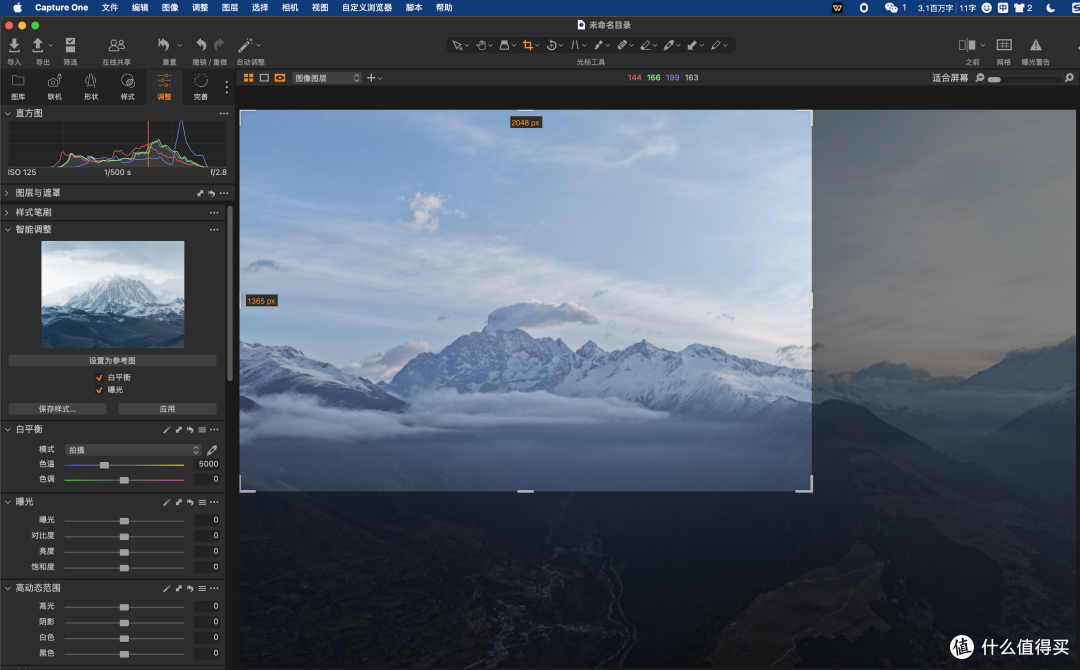Collapse the 智能调整 panel
Screen dimensions: 1080x670
point(8,229)
